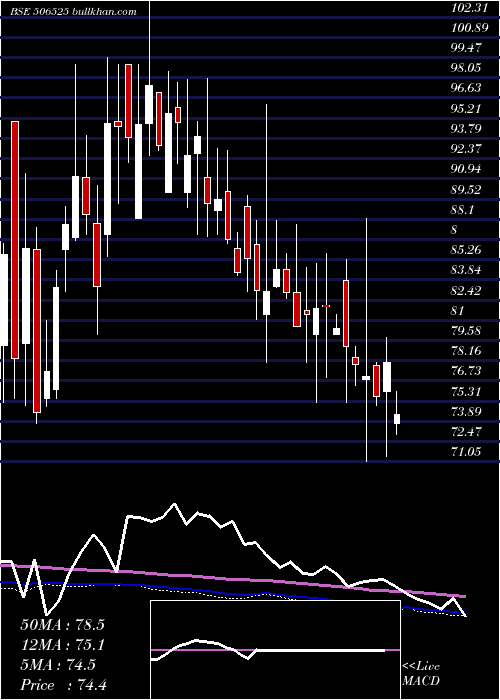Click the '<<Live MACD' label

point(421,674)
